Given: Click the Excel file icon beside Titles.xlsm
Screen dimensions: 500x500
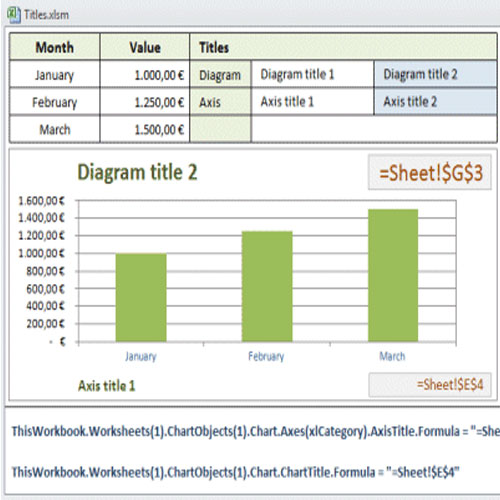Looking at the screenshot, I should [x=14, y=15].
